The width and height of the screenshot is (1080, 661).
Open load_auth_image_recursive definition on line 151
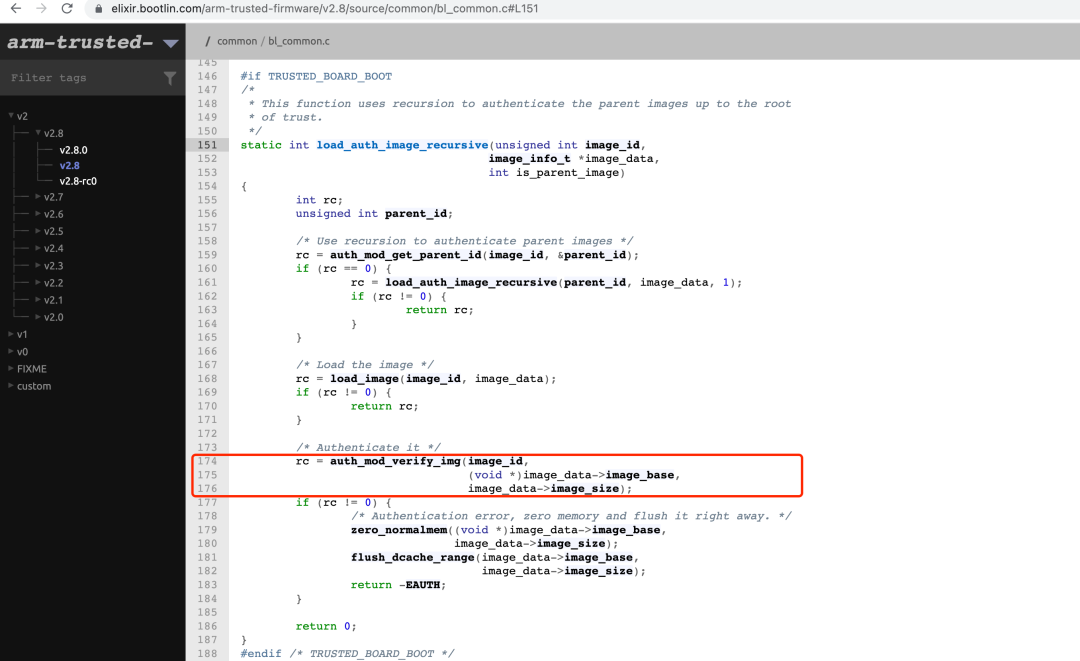pyautogui.click(x=402, y=145)
